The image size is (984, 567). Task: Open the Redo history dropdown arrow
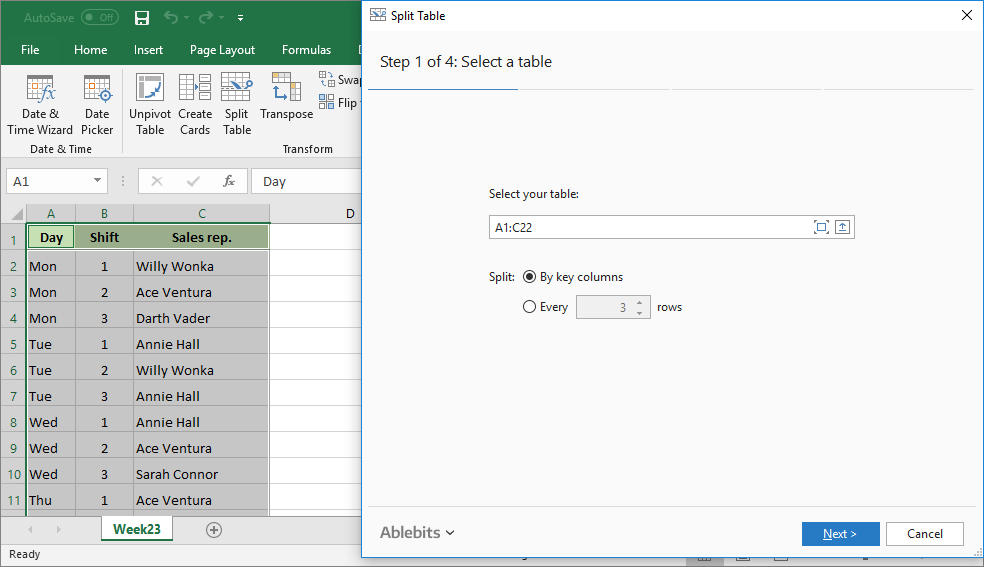[x=222, y=18]
